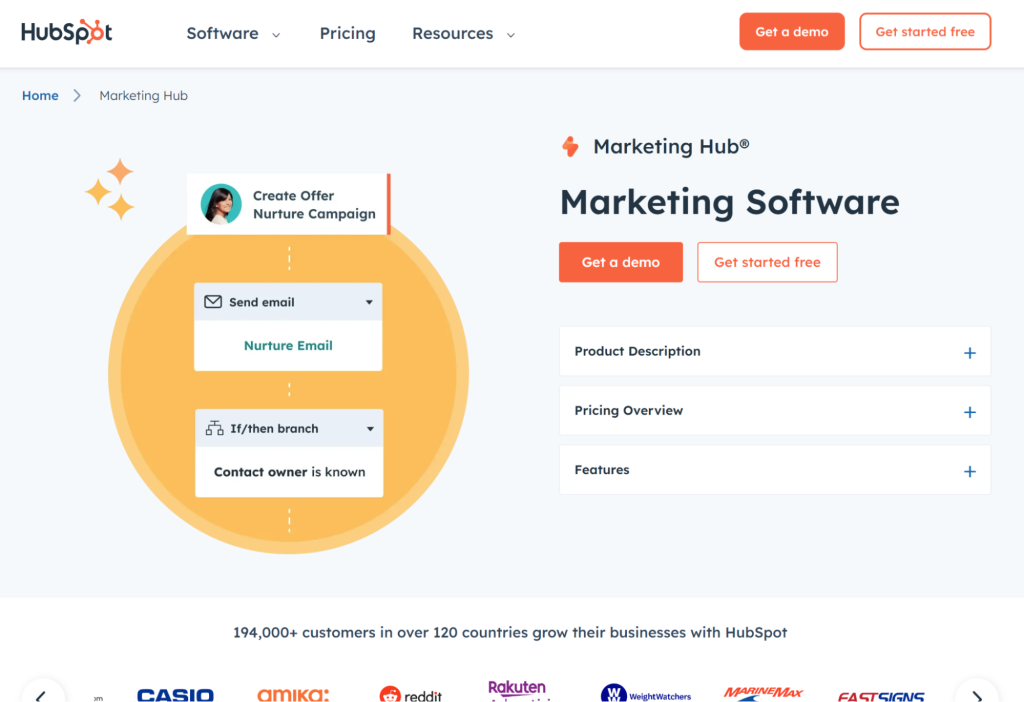Viewport: 1024px width, 702px height.
Task: Click the WeightWatchers logo
Action: pos(644,692)
